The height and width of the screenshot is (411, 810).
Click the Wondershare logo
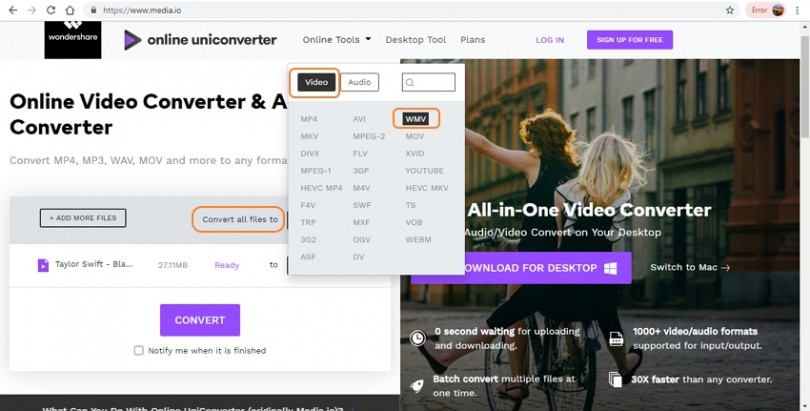(73, 39)
